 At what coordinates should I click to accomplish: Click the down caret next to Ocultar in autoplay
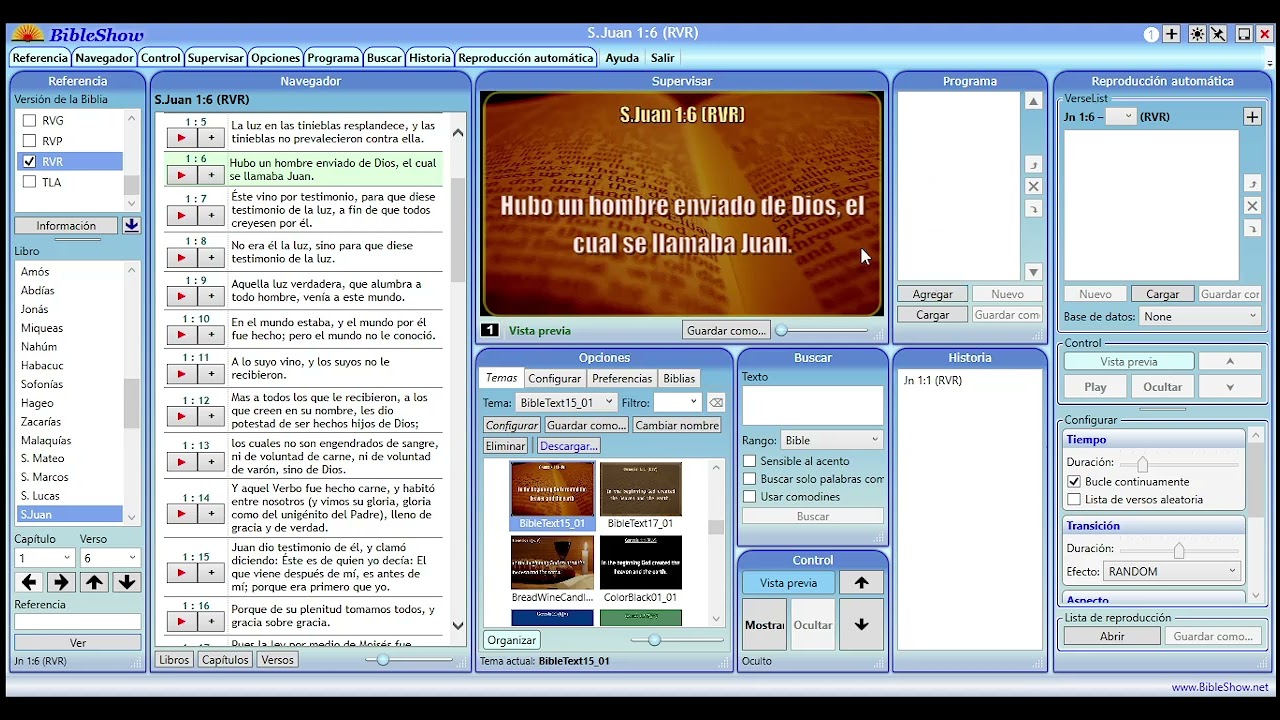coord(1230,387)
